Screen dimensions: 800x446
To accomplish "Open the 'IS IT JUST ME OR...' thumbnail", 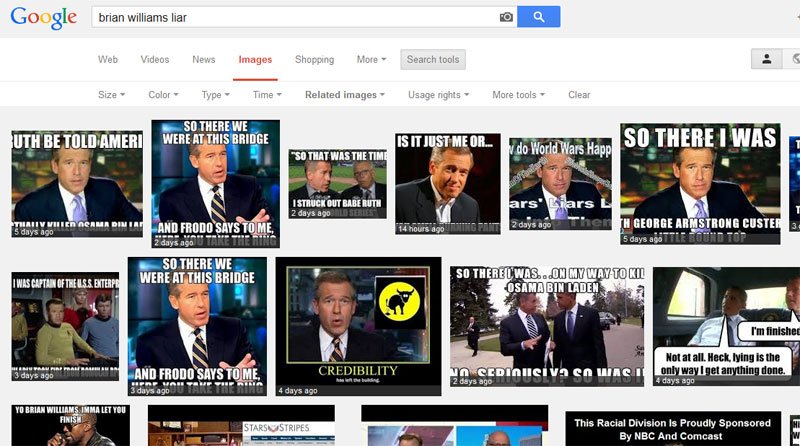I will tap(448, 184).
